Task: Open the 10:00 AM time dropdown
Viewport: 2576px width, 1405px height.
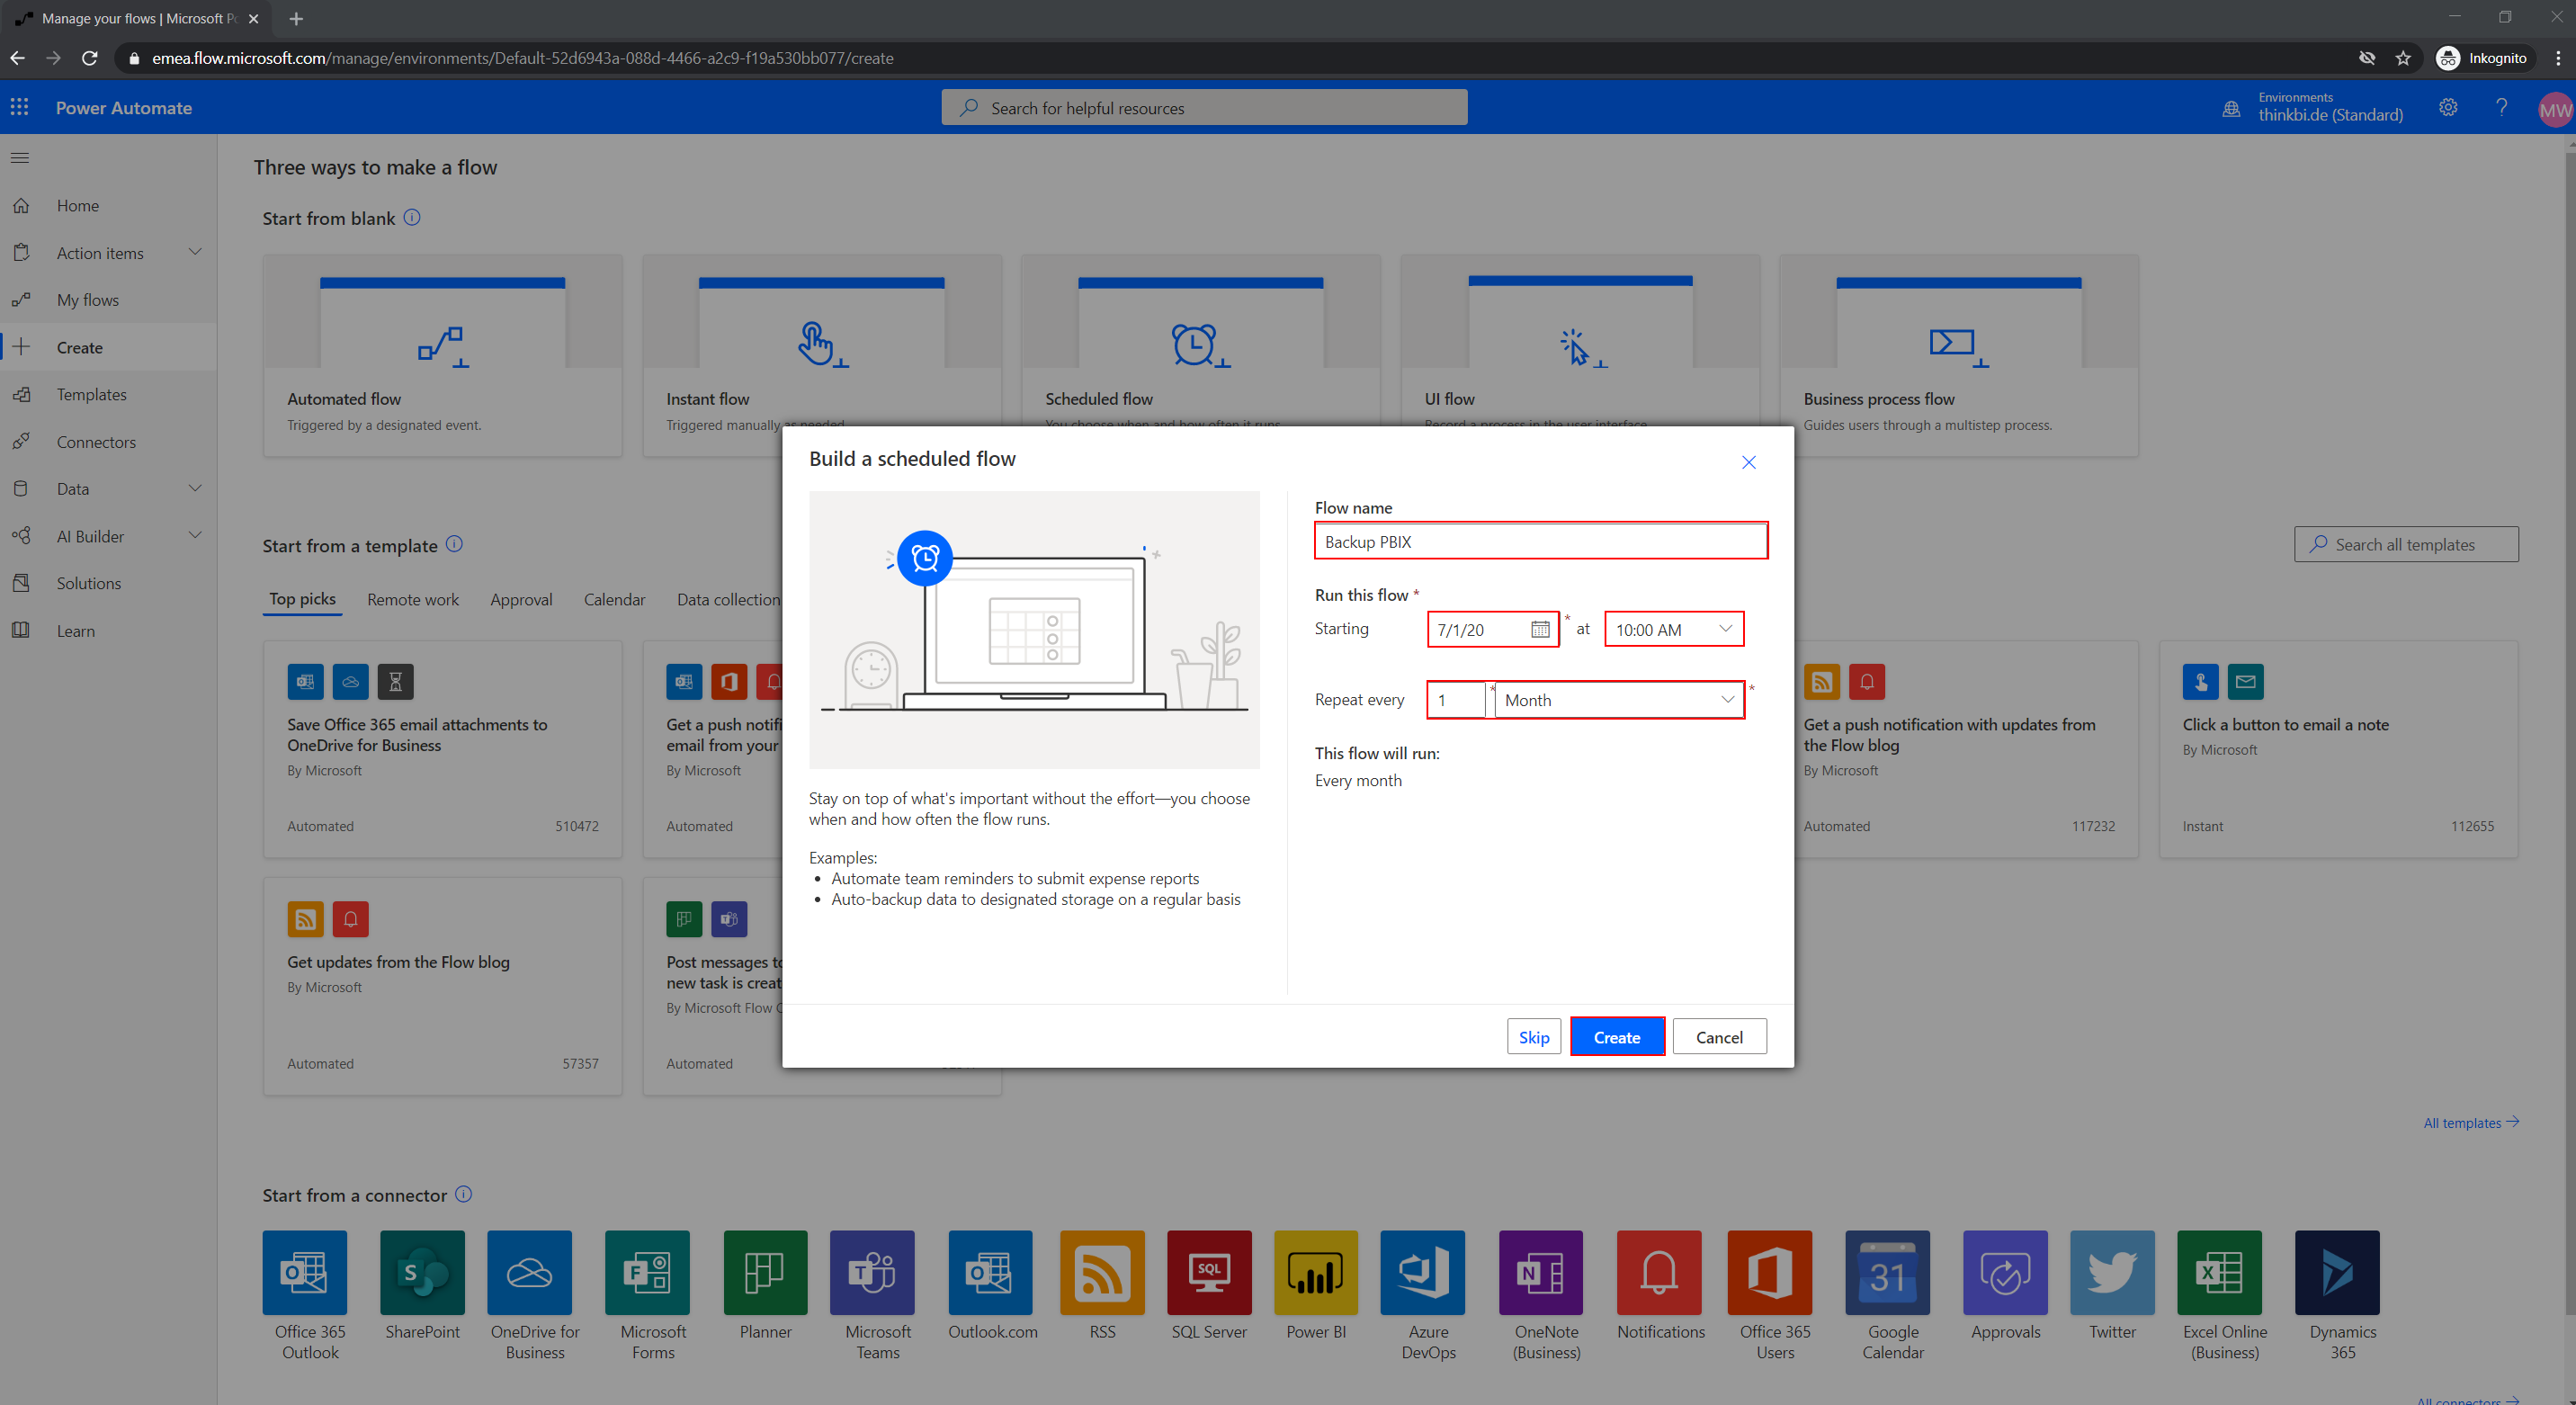Action: click(x=1674, y=629)
